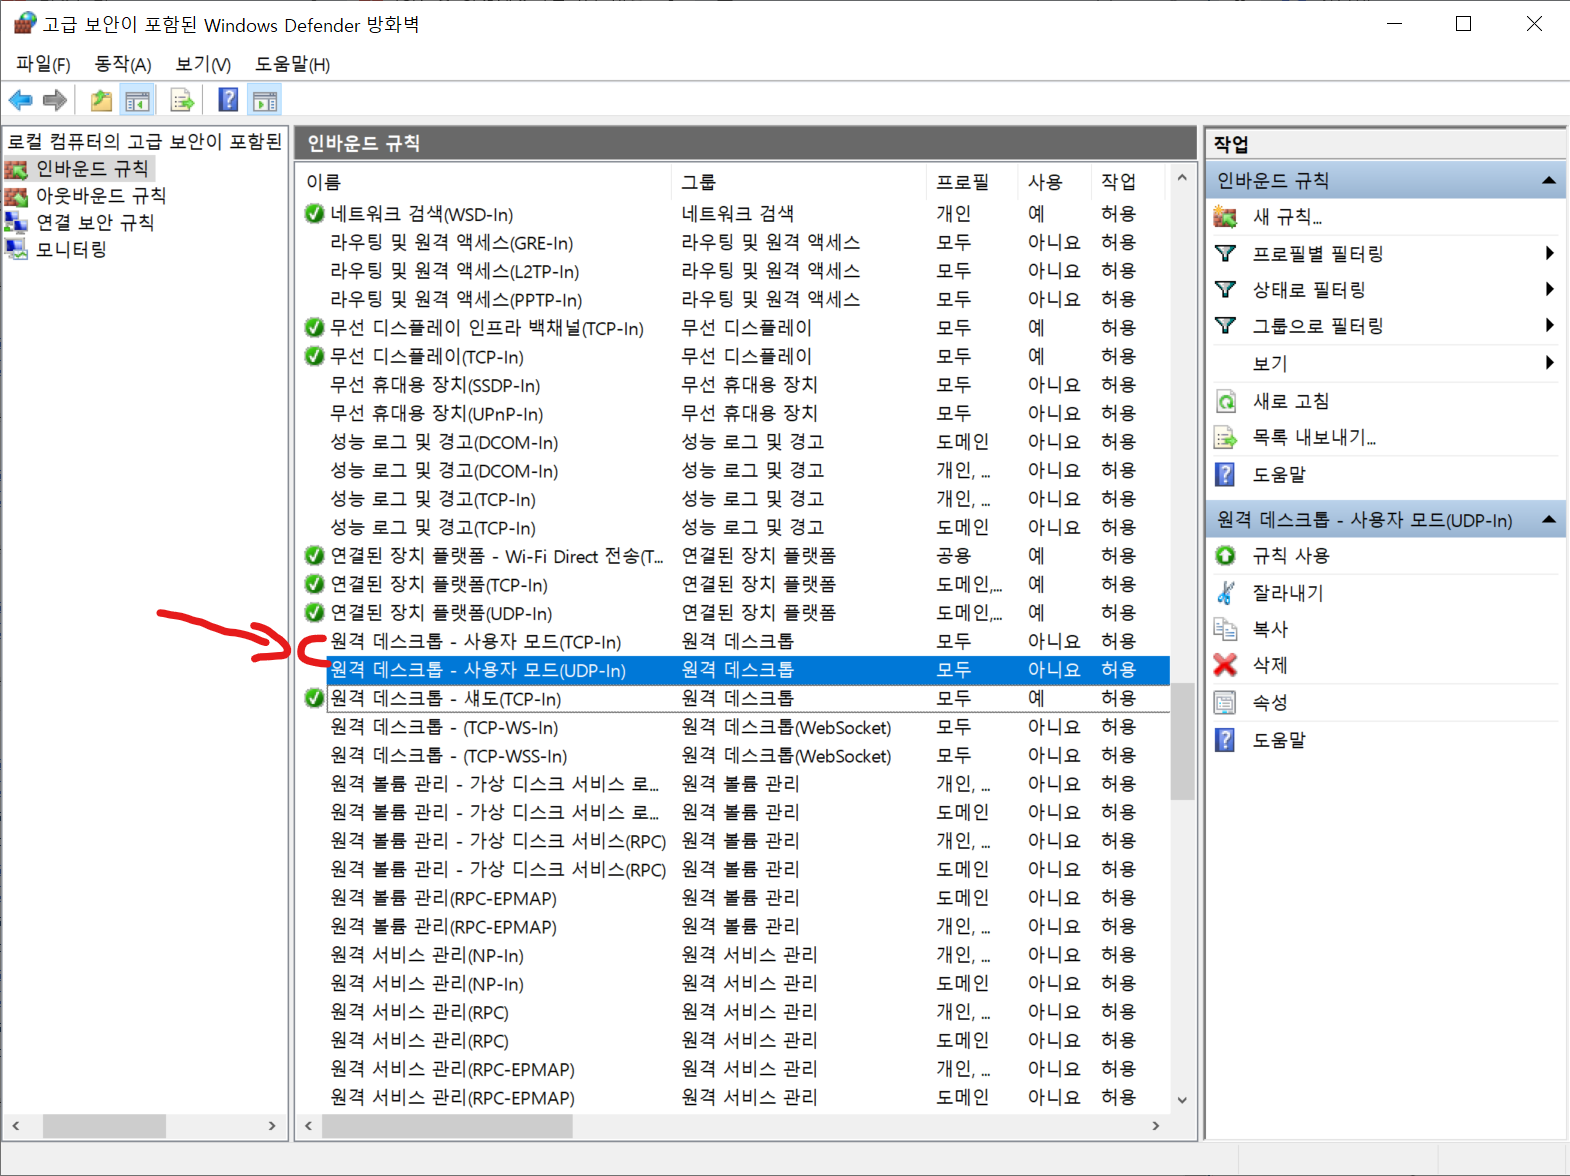Screen dimensions: 1570x1176
Task: Sort the list by the 그룹 column header
Action: click(799, 182)
